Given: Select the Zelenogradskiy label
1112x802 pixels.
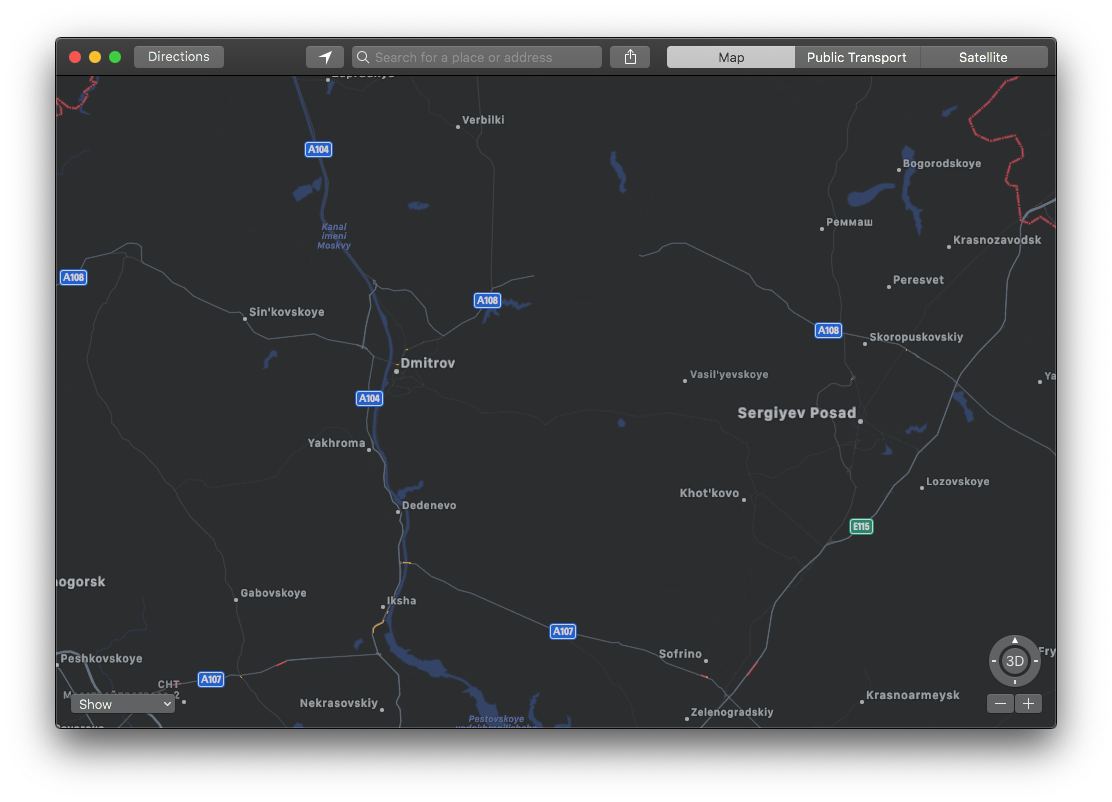Looking at the screenshot, I should point(732,712).
